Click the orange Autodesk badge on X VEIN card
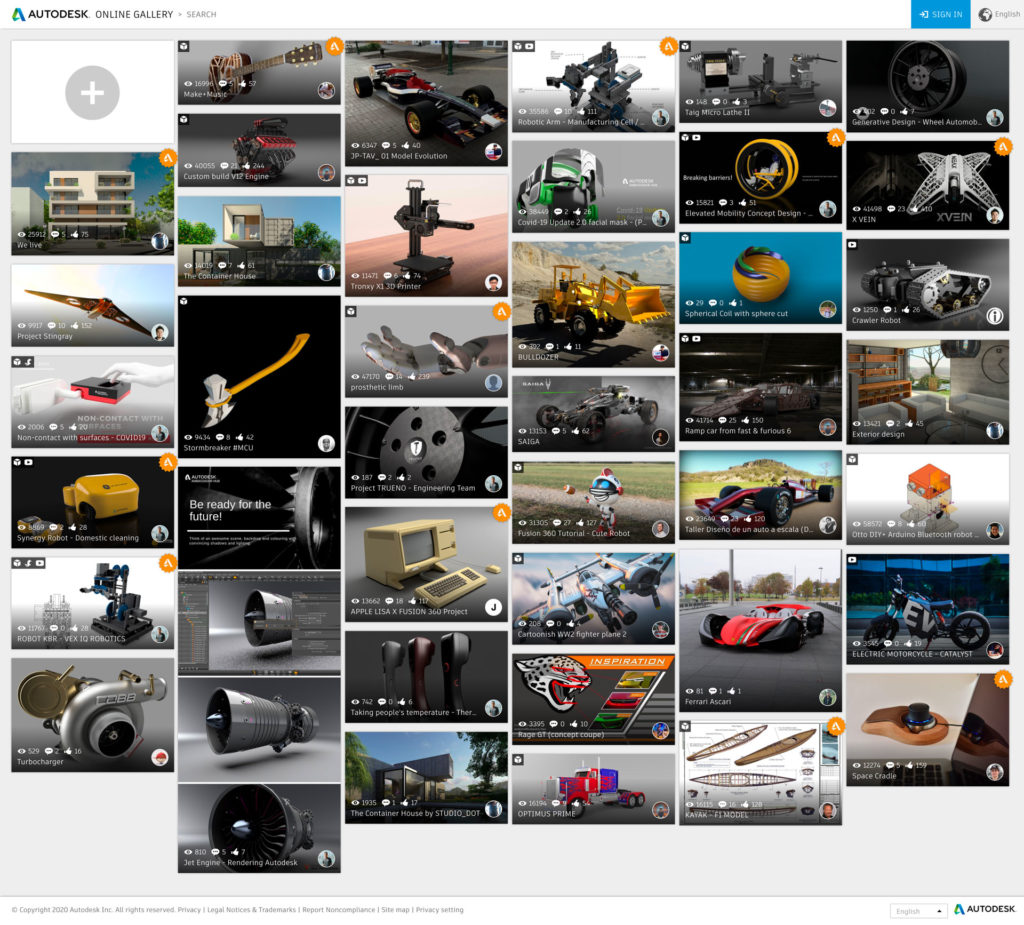 click(x=1002, y=146)
